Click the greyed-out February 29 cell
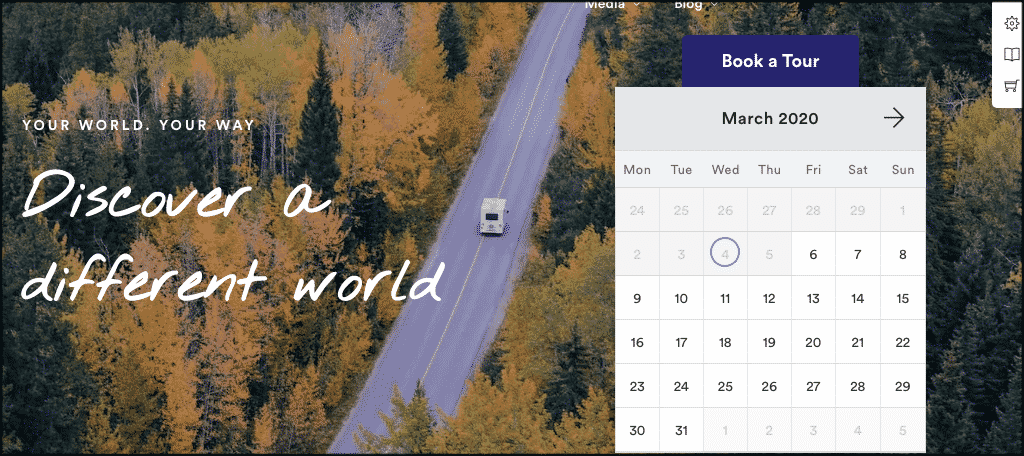Viewport: 1024px width, 456px height. [857, 210]
